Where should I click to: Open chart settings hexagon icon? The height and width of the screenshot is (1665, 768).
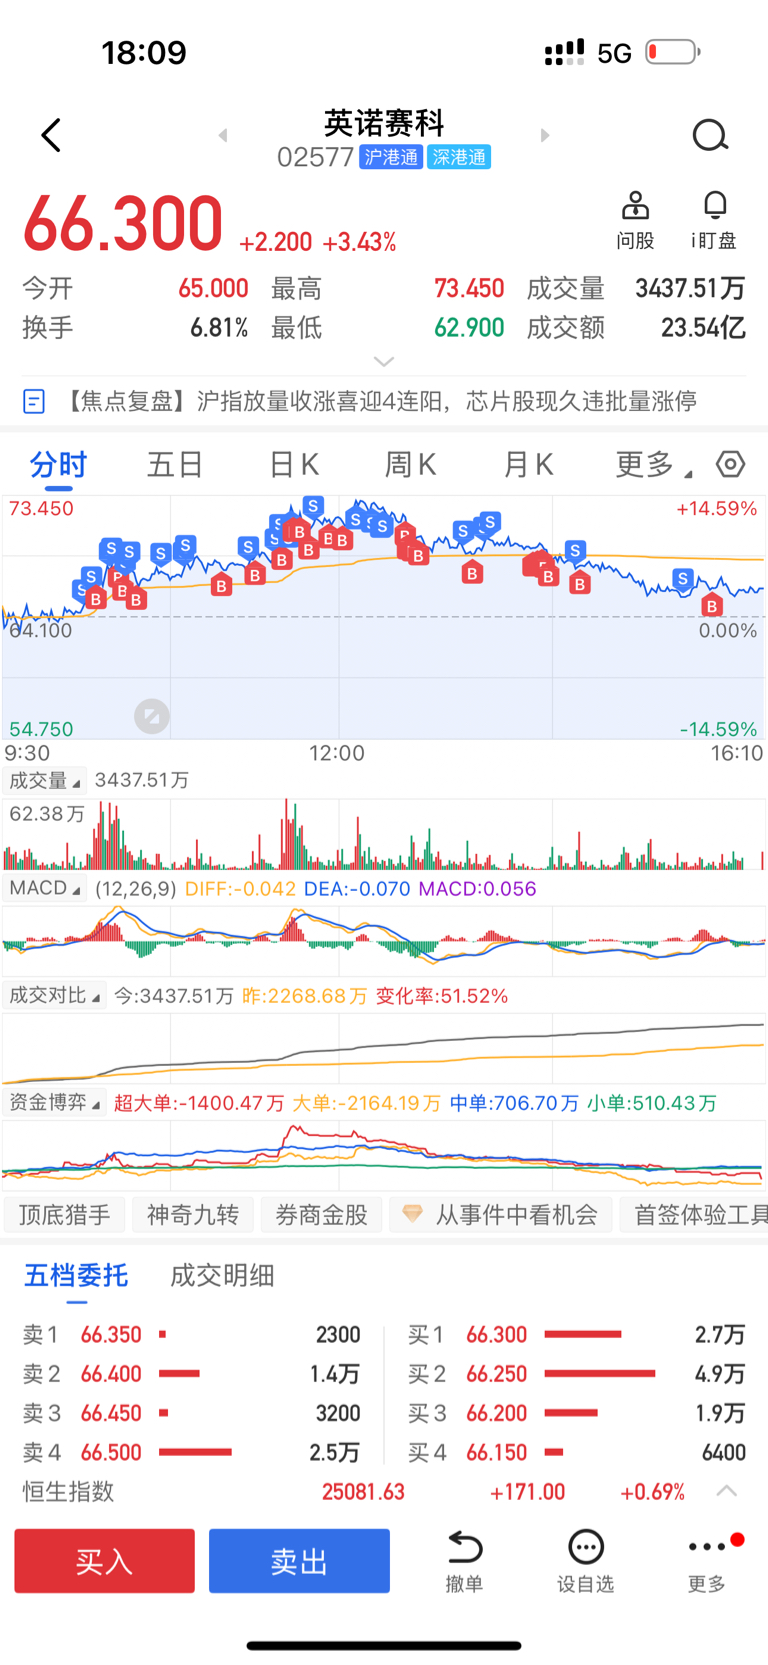pyautogui.click(x=731, y=464)
